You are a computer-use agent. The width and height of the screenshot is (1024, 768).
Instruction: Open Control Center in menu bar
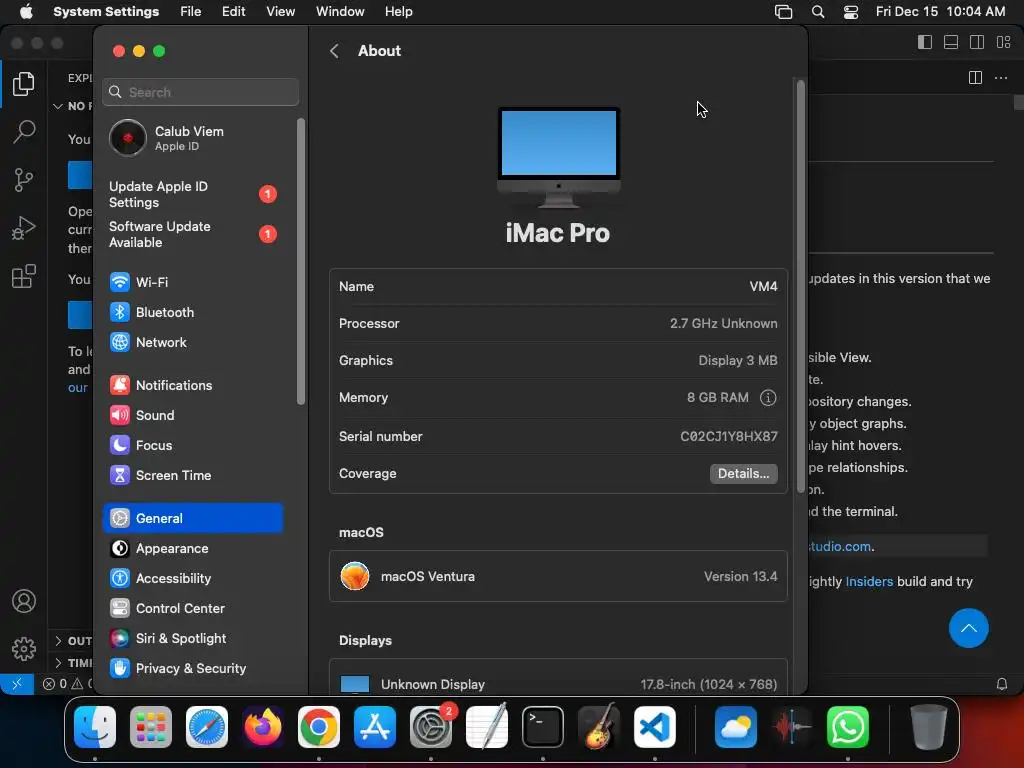[x=850, y=12]
